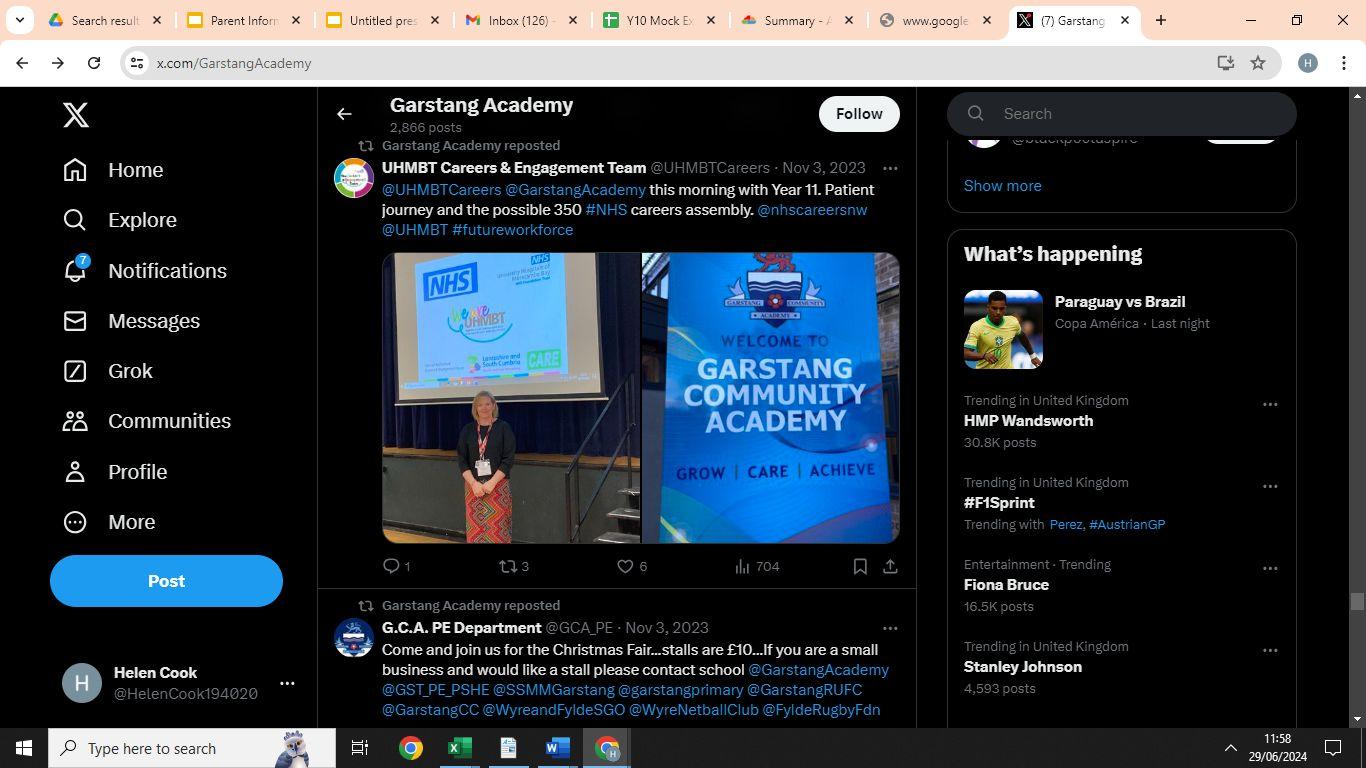Bookmark this page with the star icon
The height and width of the screenshot is (768, 1366).
tap(1258, 63)
